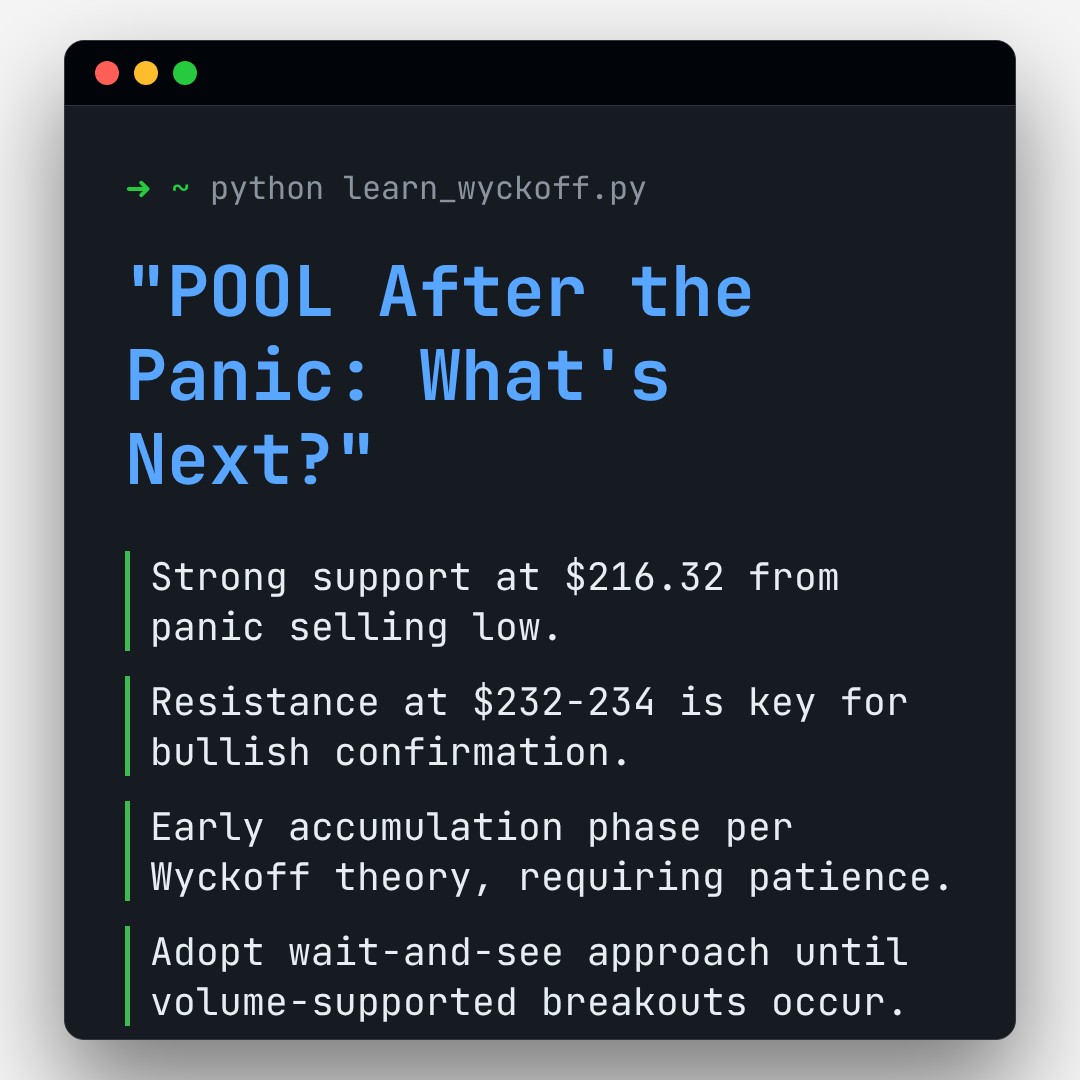Click green bar beside Strong support bullet
This screenshot has height=1080, width=1080.
128,601
